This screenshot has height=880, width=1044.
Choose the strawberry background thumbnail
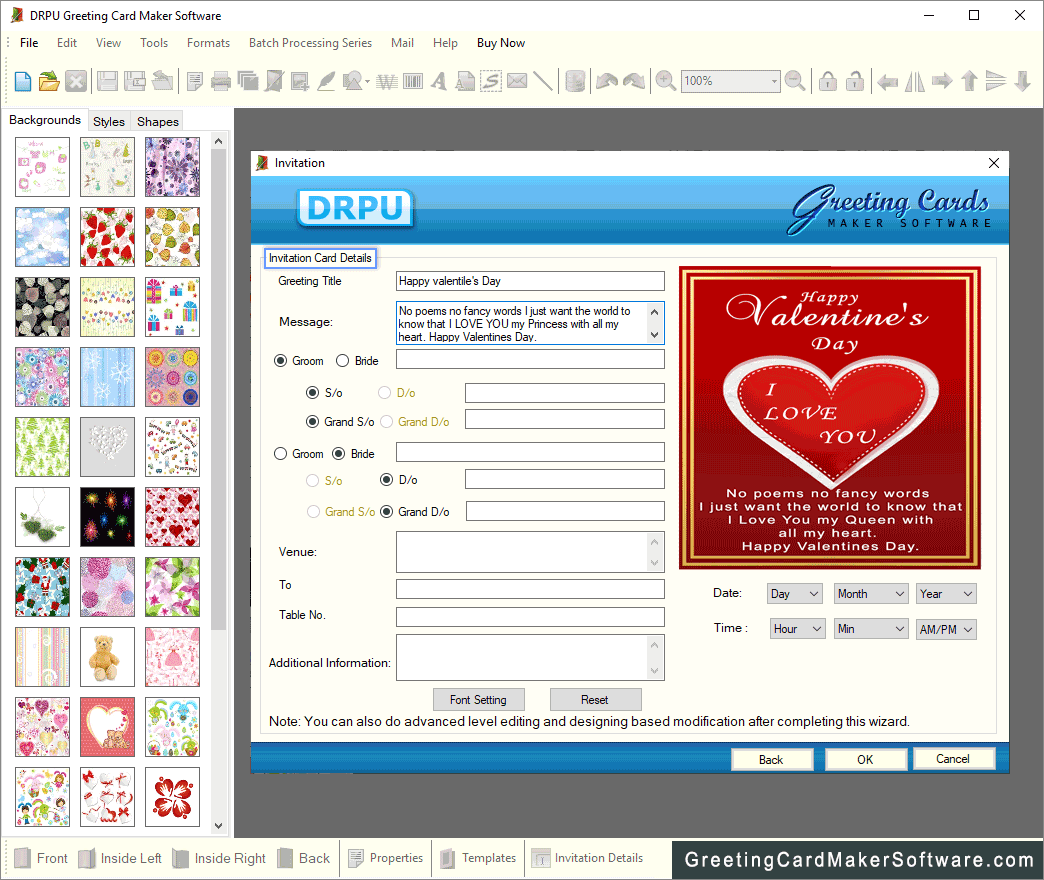click(107, 237)
